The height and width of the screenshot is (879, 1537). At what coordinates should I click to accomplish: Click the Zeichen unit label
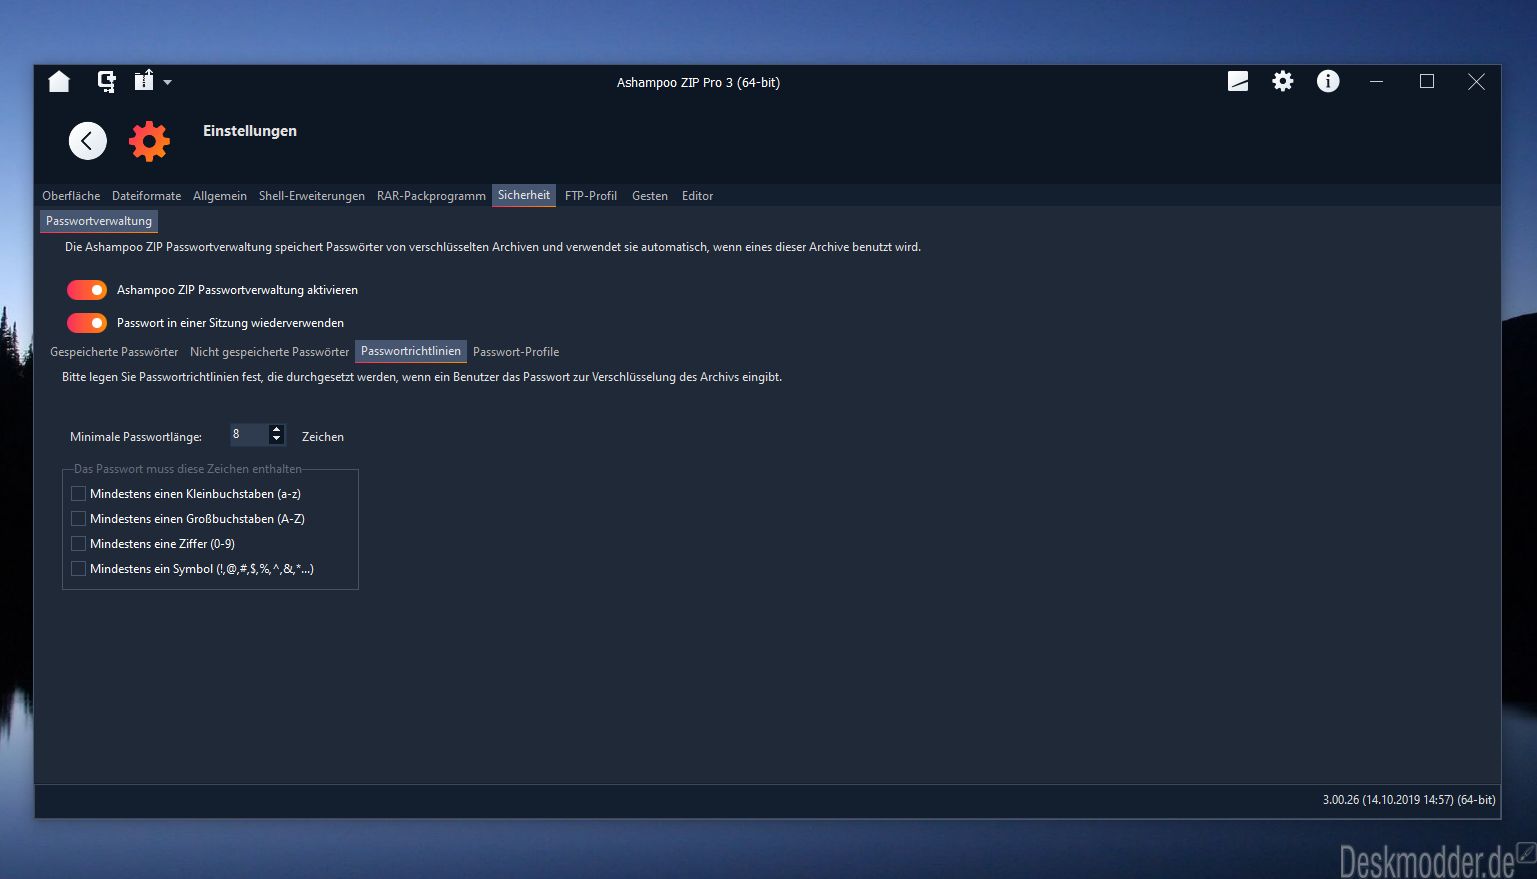(323, 437)
